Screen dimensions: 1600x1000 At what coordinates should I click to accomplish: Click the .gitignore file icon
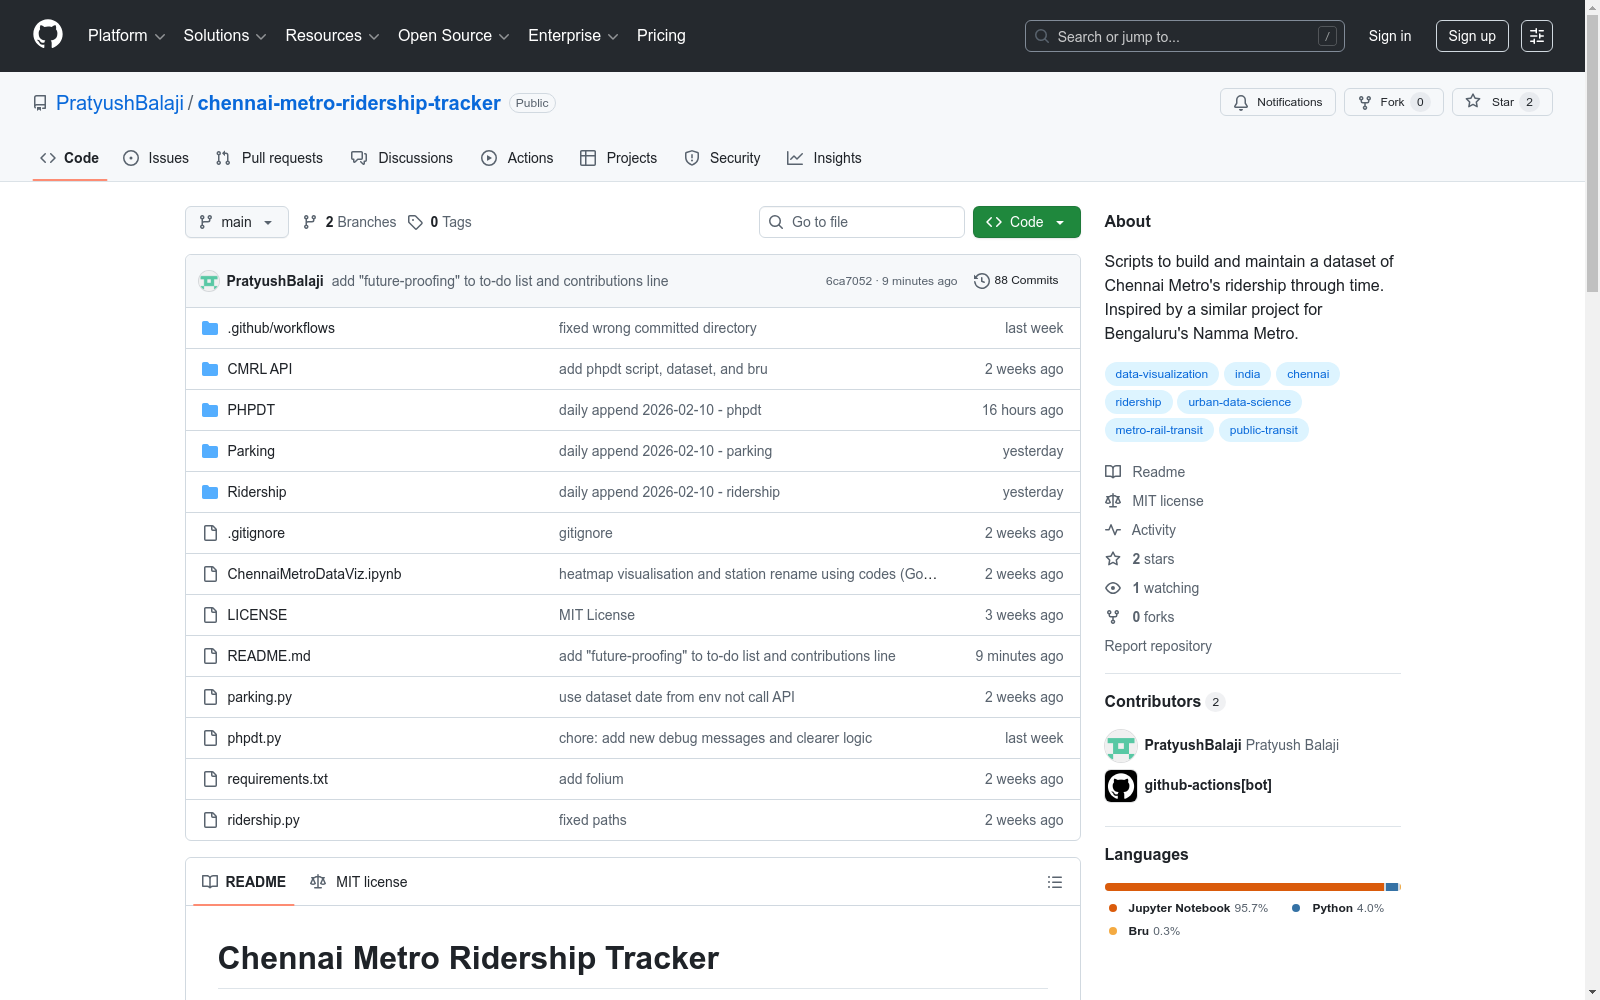(210, 533)
